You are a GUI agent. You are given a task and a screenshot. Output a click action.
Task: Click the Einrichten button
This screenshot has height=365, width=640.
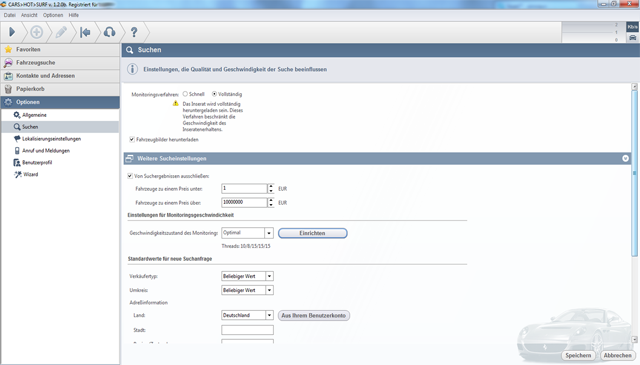pyautogui.click(x=313, y=233)
